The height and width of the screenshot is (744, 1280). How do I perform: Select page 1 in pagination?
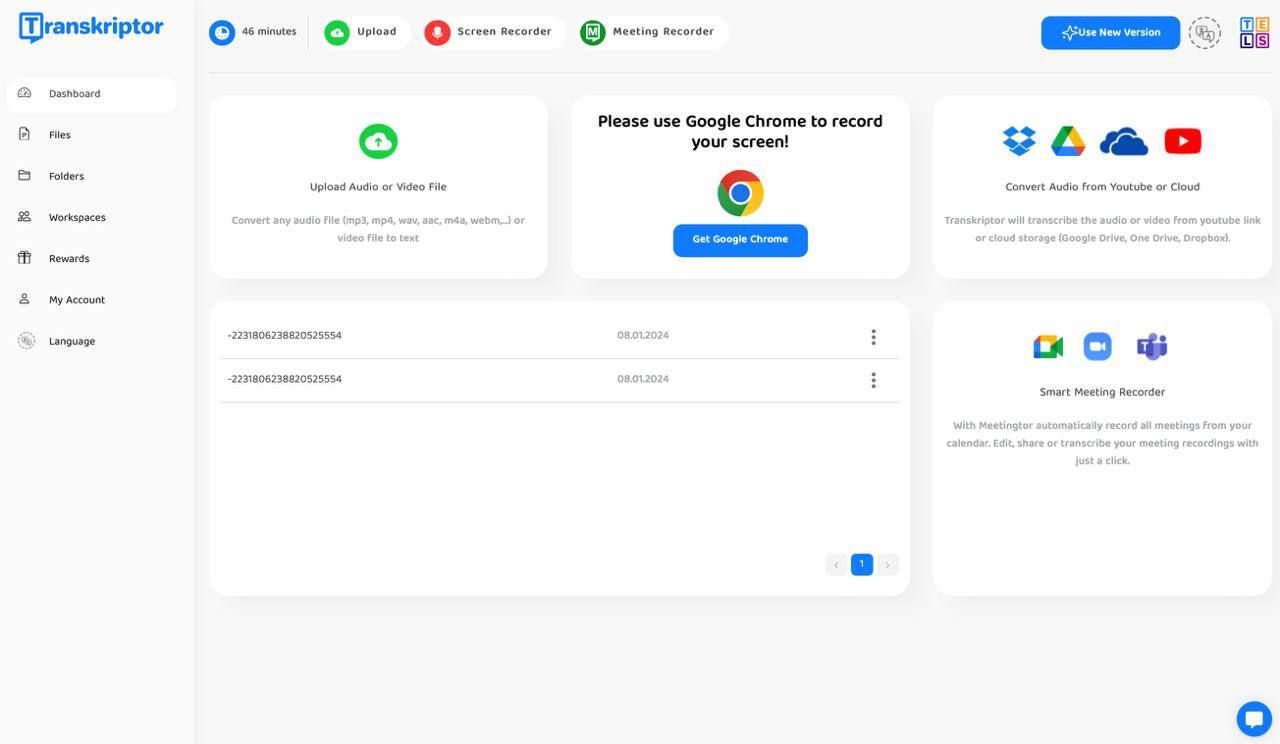coord(861,563)
